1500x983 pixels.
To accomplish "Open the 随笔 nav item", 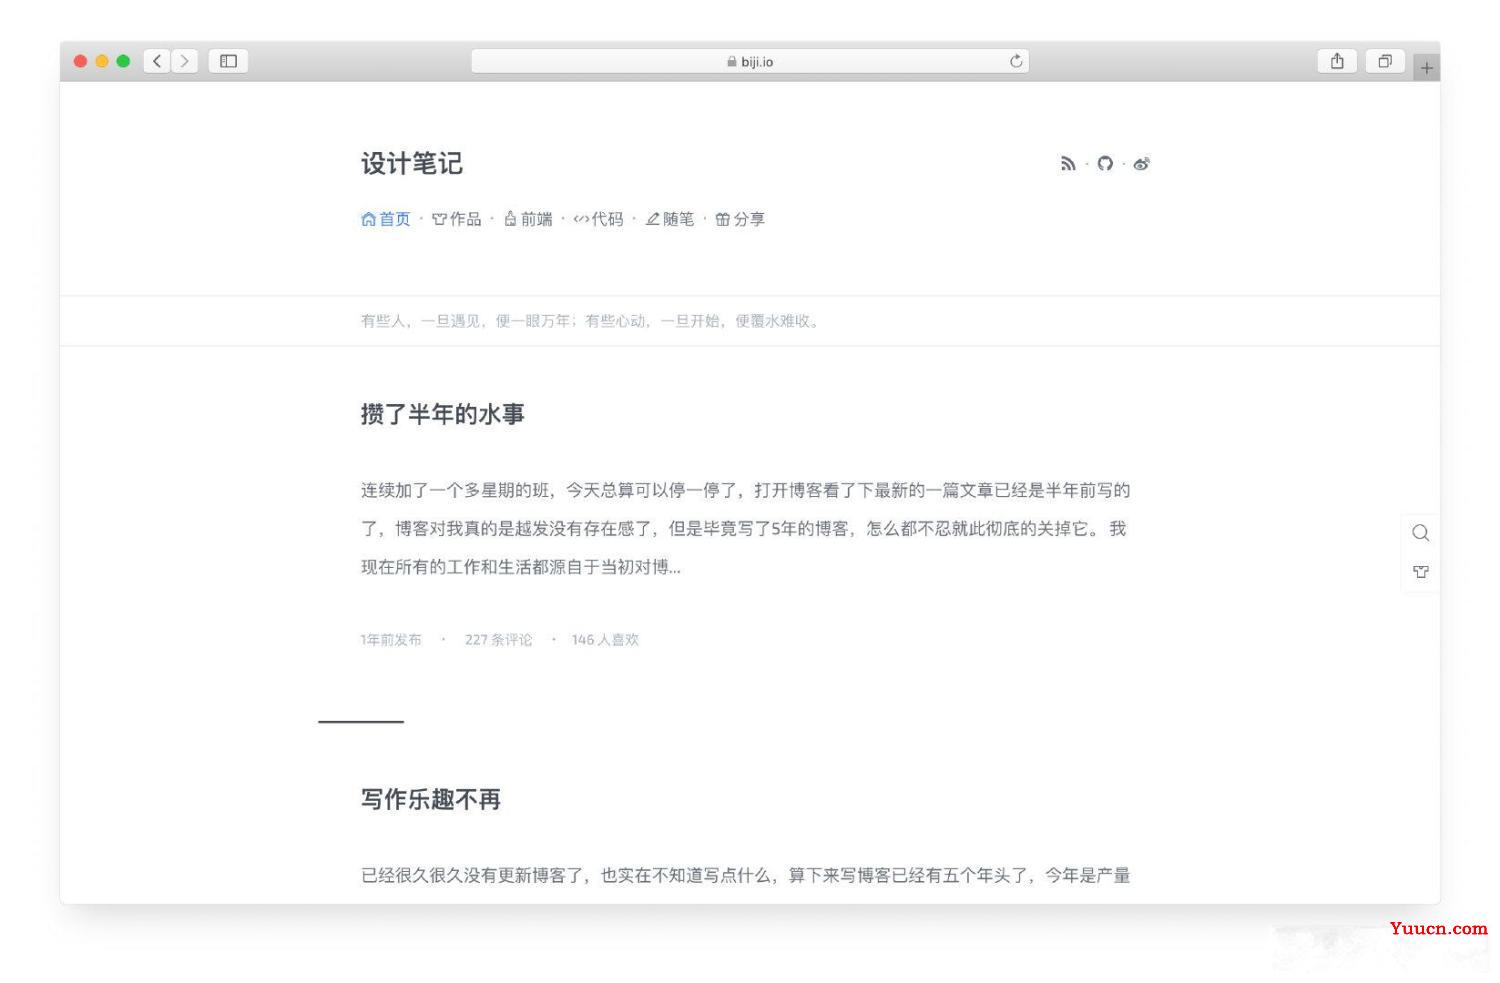I will 669,219.
